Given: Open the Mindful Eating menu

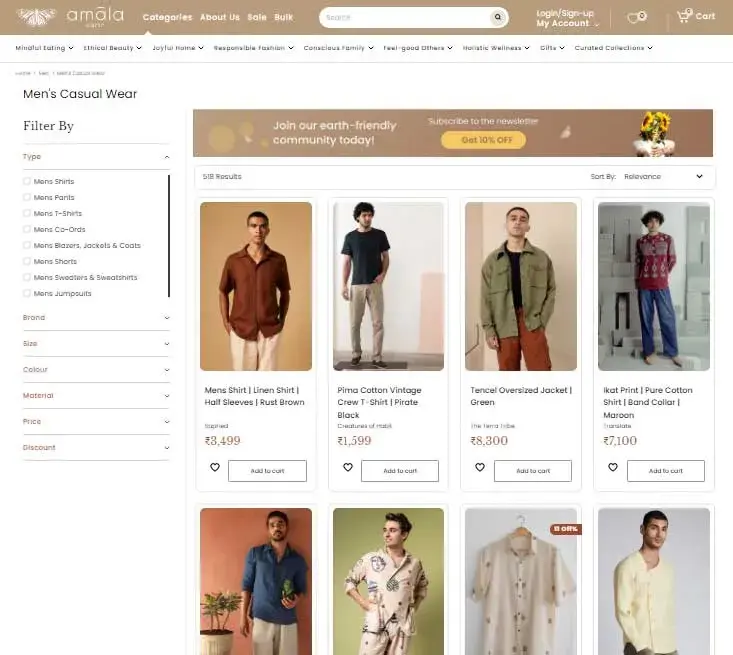Looking at the screenshot, I should click(44, 48).
